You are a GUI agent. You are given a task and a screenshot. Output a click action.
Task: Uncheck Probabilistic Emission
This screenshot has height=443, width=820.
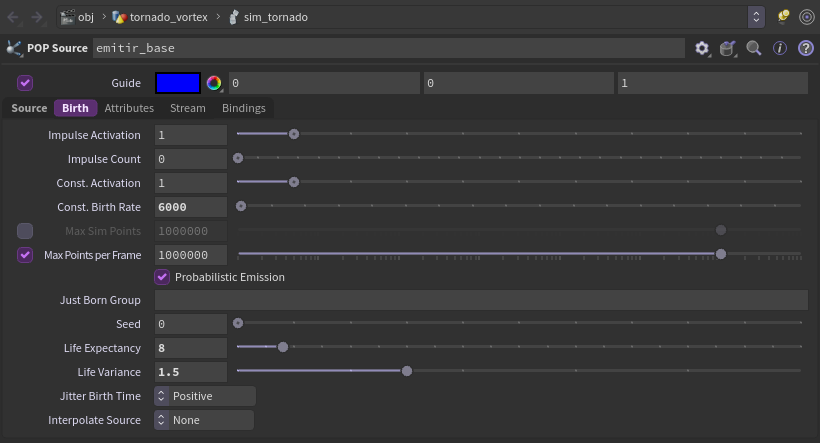(162, 277)
